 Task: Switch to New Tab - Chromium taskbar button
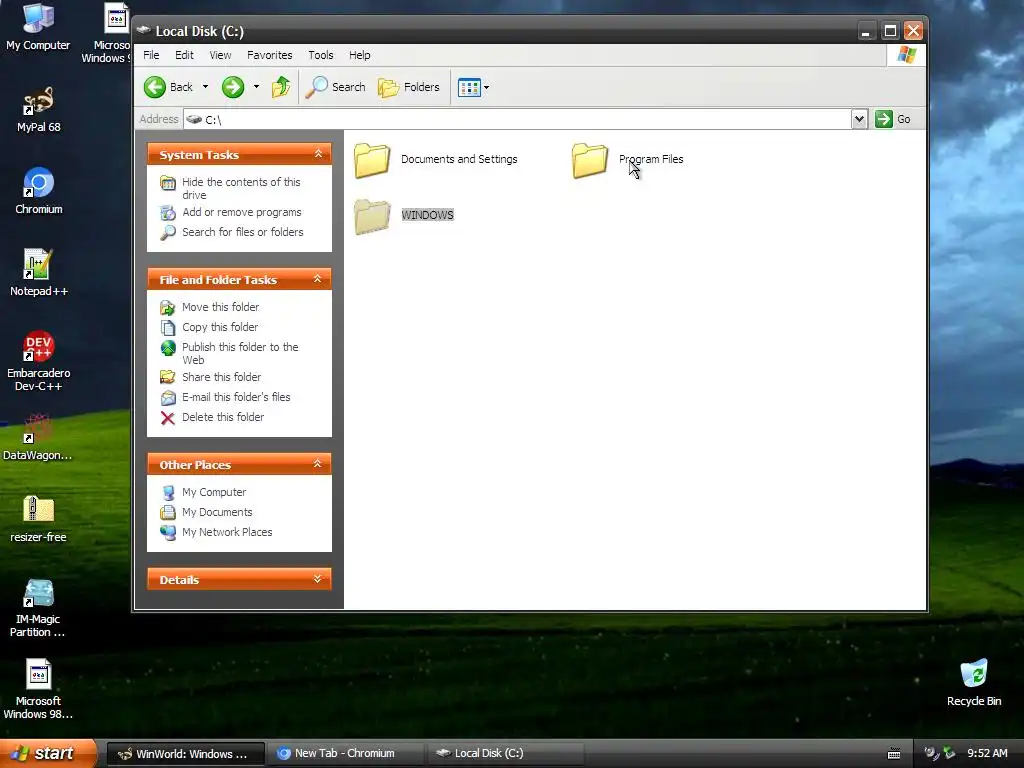click(346, 754)
